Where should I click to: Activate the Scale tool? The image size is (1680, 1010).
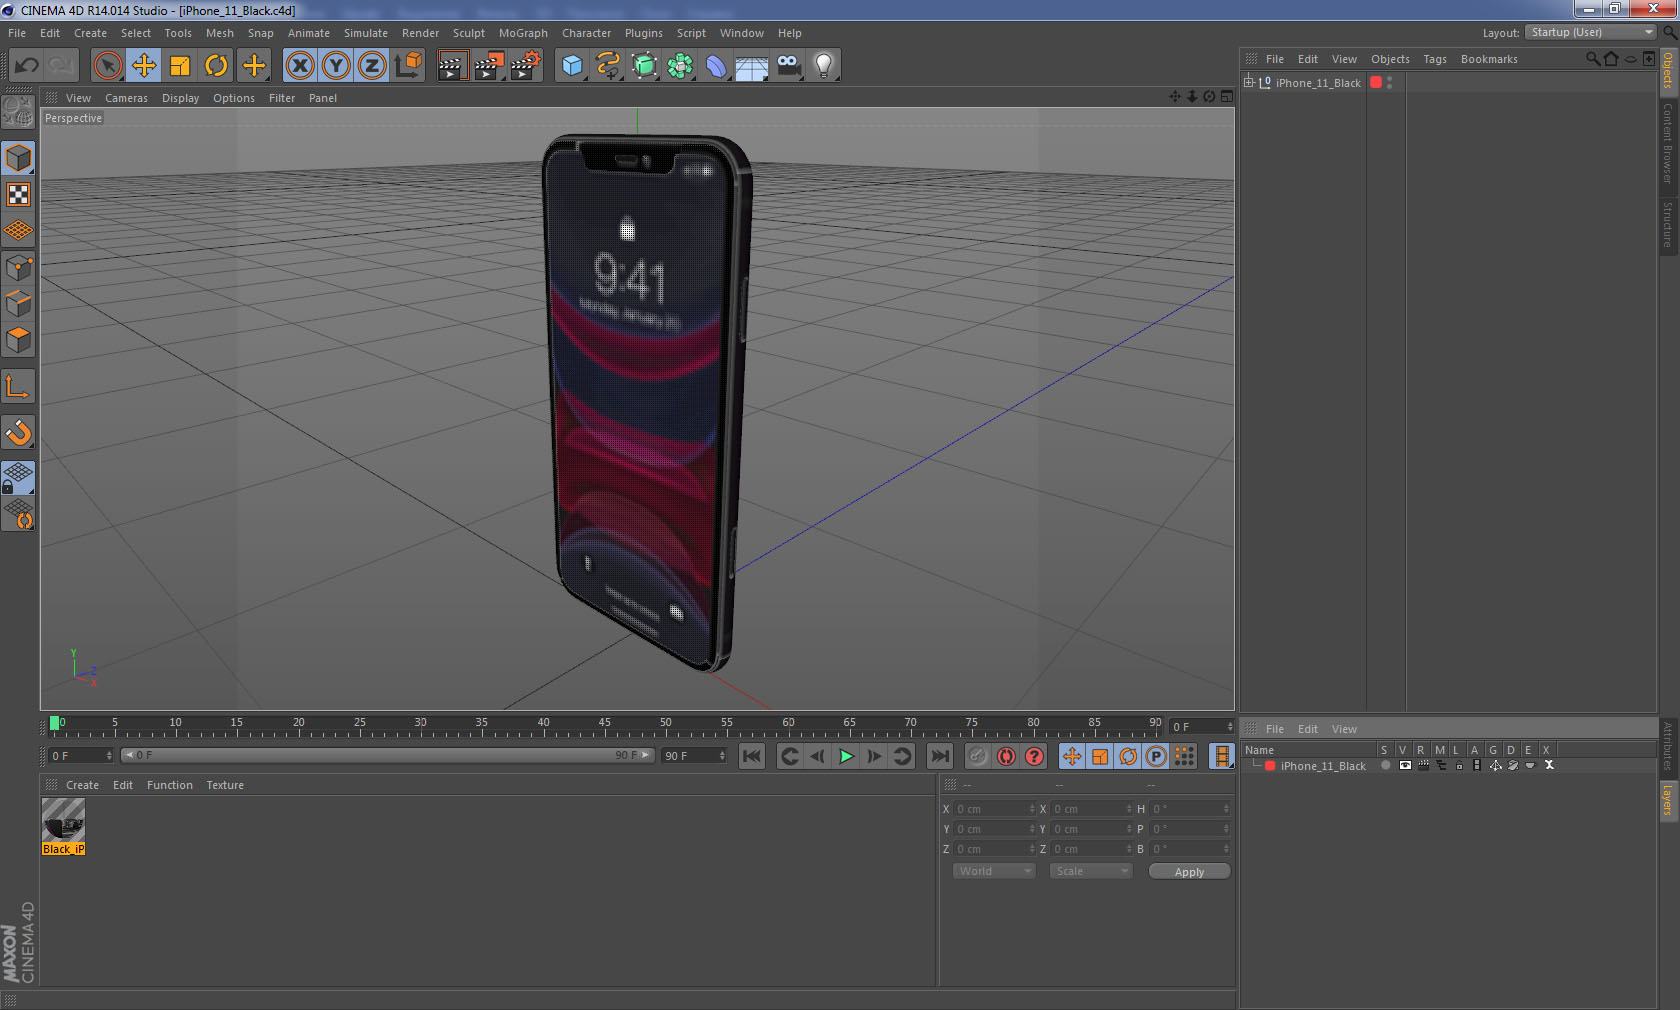pos(180,66)
